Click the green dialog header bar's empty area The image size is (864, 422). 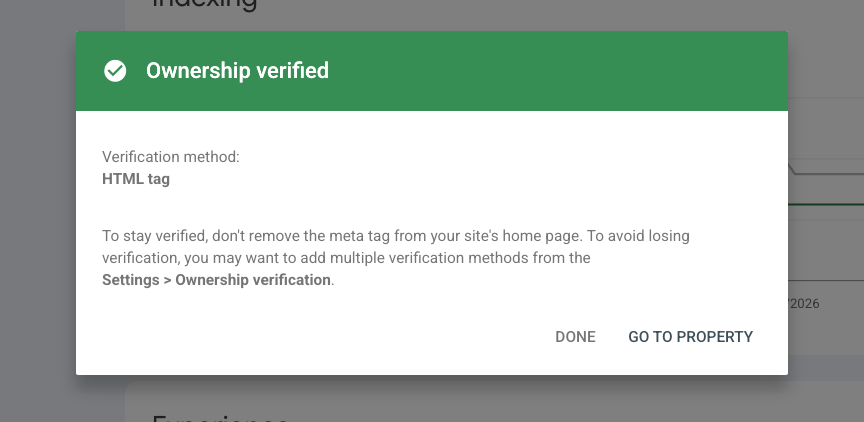[x=551, y=71]
